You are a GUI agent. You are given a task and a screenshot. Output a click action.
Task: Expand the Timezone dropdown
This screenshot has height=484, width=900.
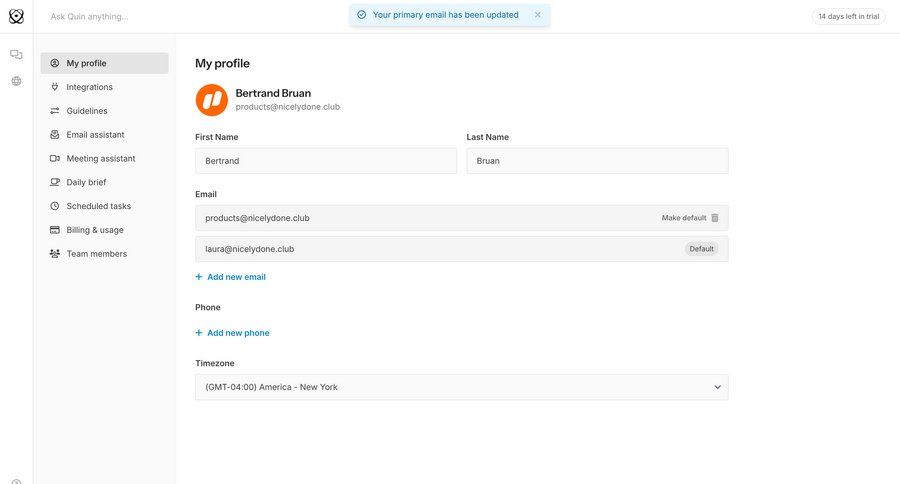(461, 387)
